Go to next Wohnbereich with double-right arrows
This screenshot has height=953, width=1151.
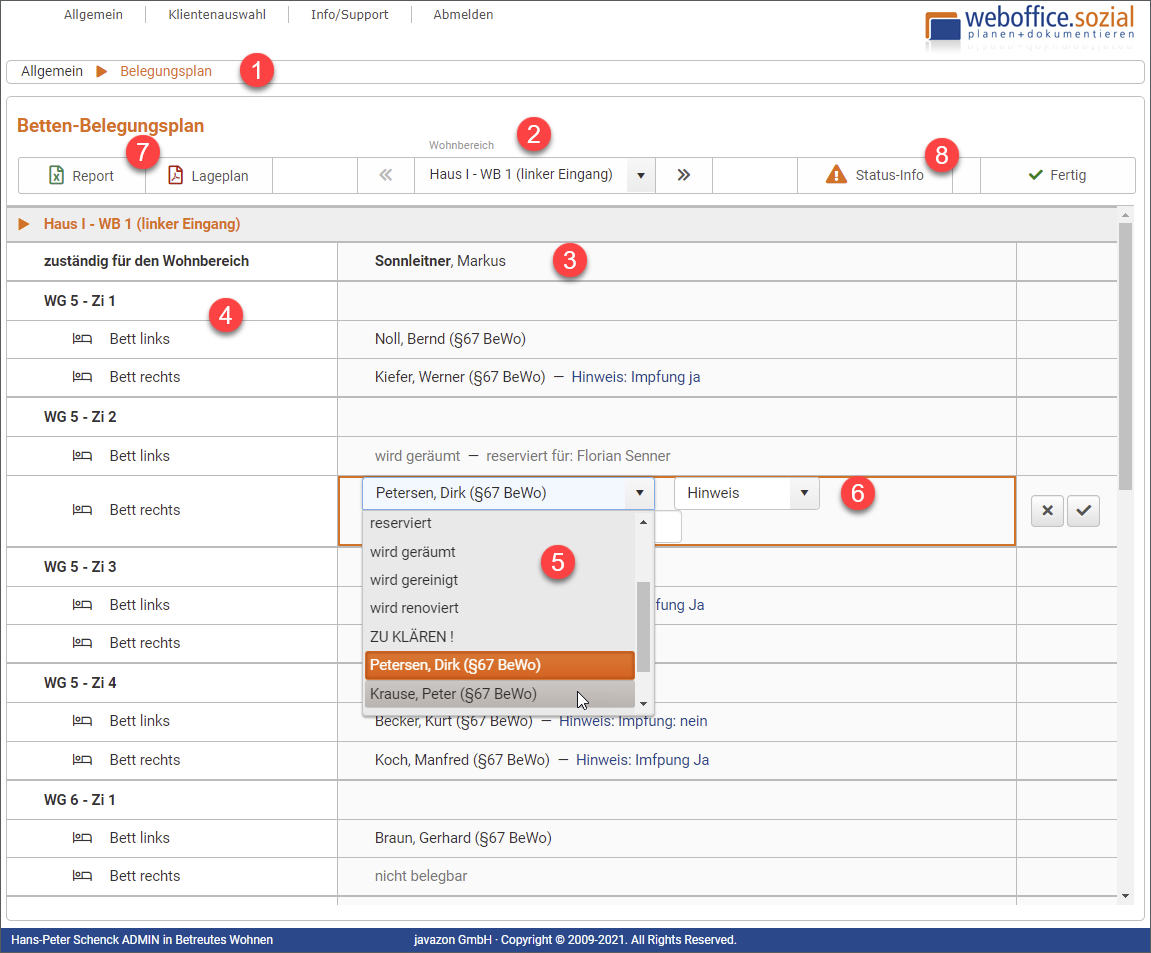[x=683, y=175]
